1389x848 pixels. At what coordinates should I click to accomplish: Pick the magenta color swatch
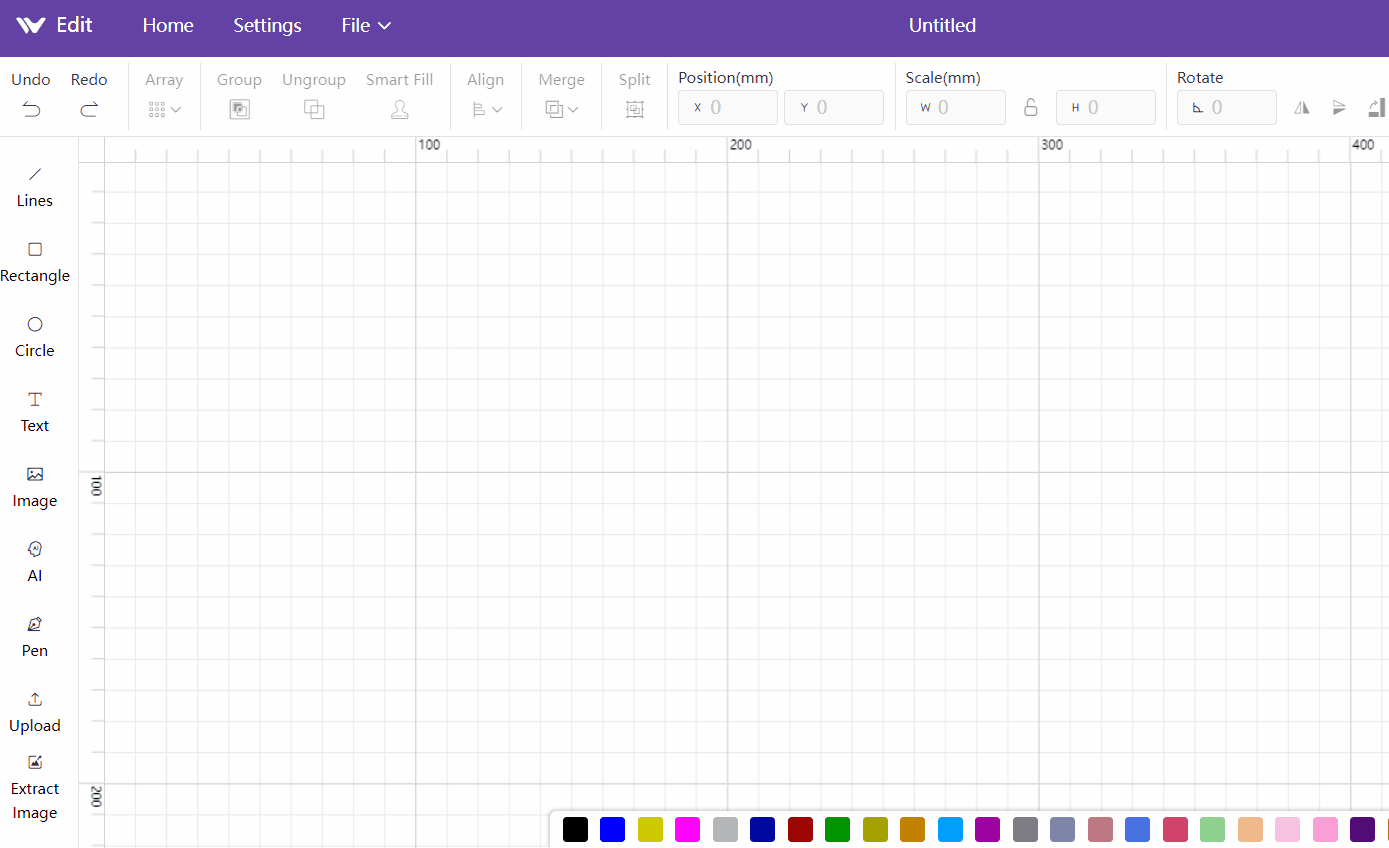coord(688,829)
